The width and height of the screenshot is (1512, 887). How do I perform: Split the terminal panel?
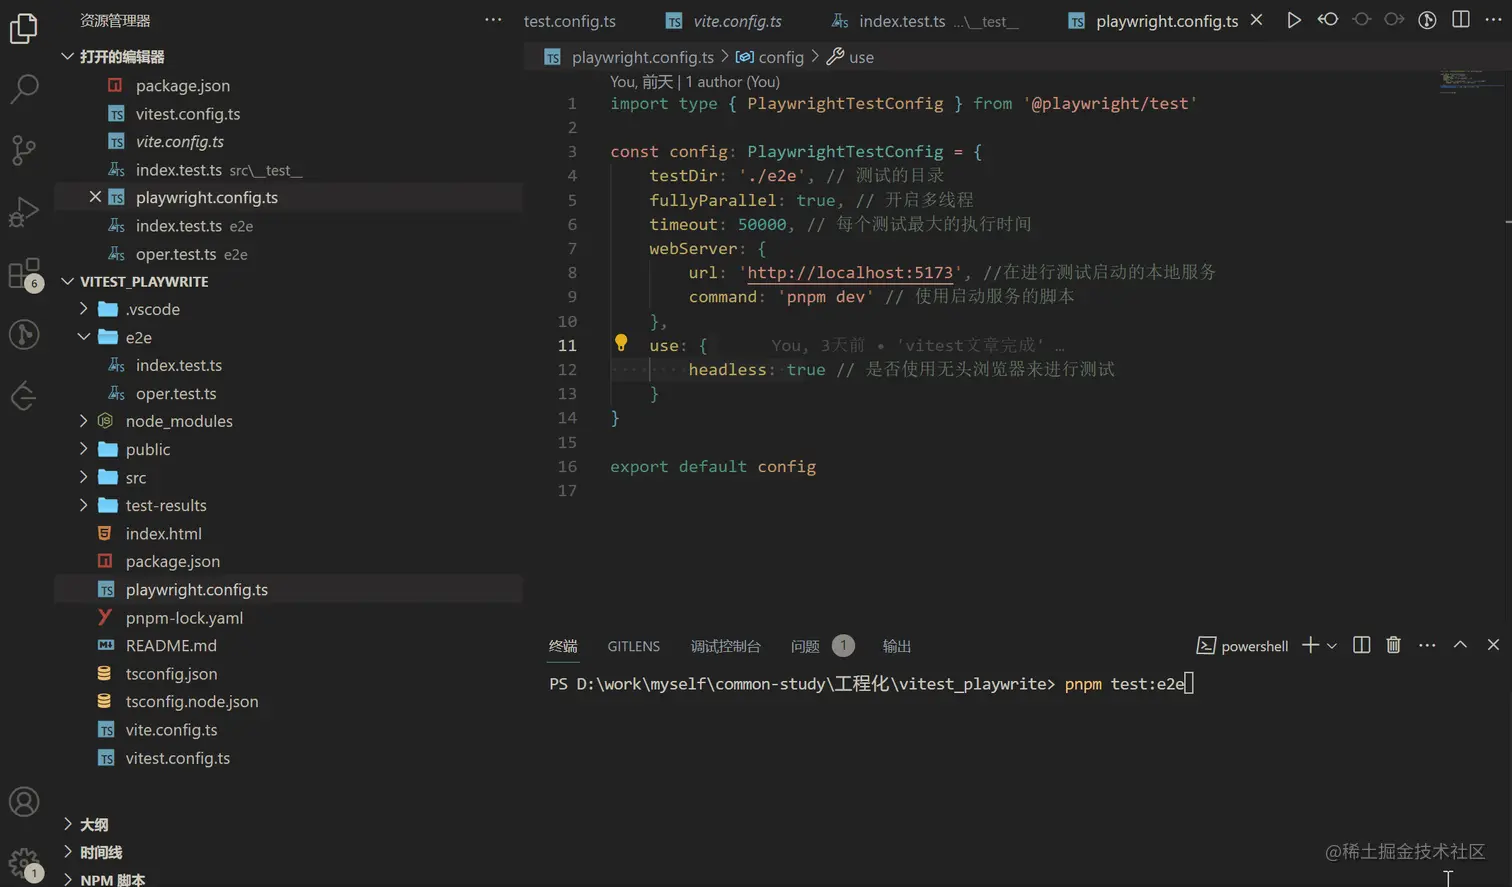click(1361, 646)
